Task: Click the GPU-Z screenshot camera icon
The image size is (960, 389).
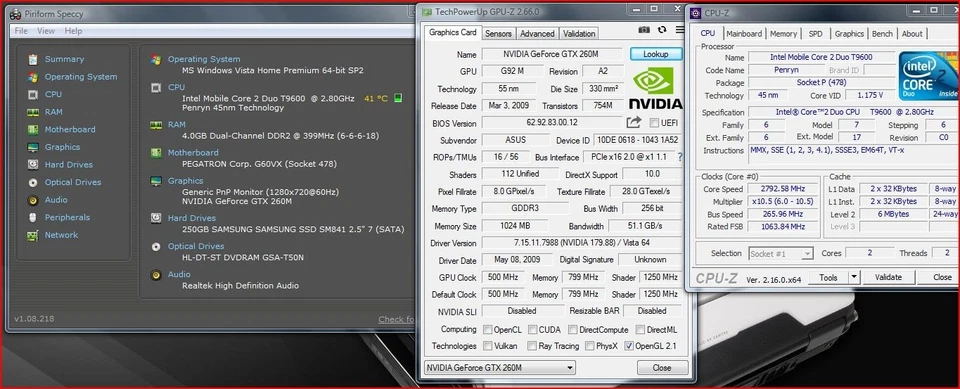Action: coord(644,29)
